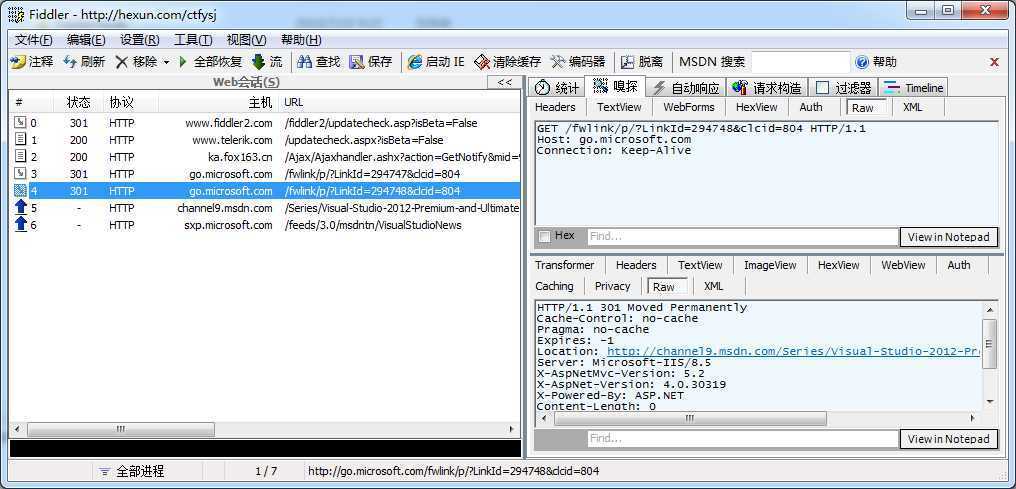1016x489 pixels.
Task: Select session 5 upload arrow icon
Action: [21, 207]
